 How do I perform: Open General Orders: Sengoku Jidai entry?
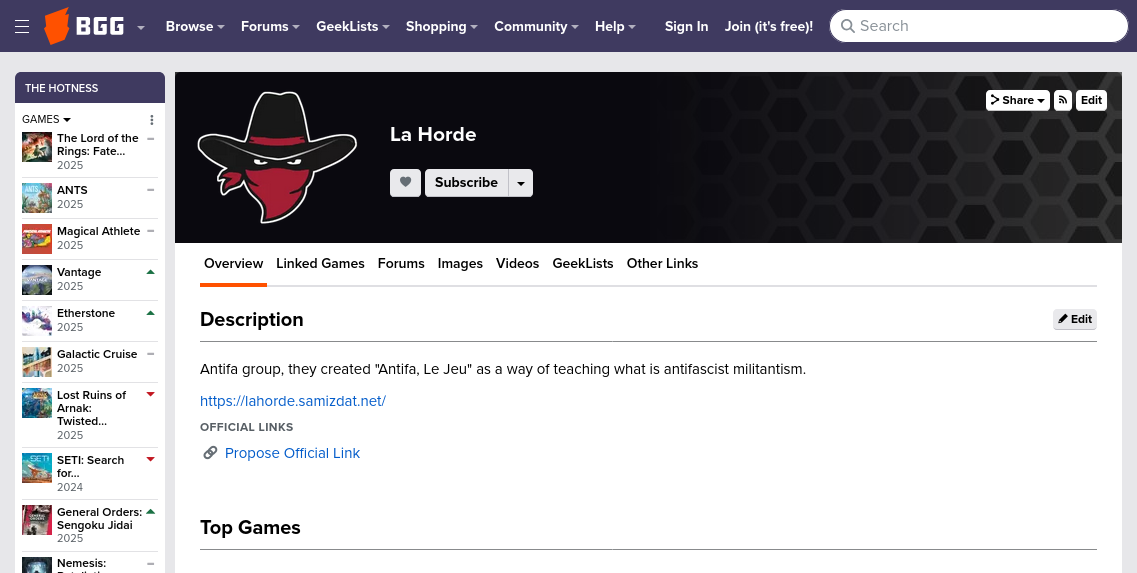pyautogui.click(x=99, y=519)
